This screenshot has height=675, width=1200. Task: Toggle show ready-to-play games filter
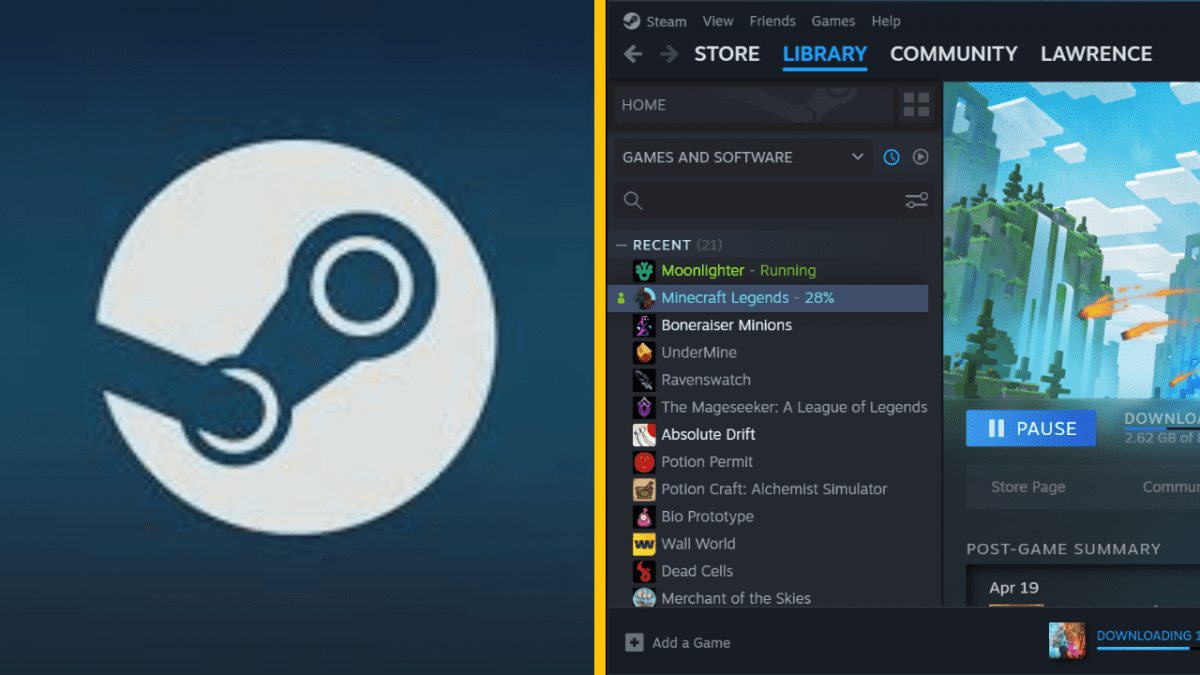[x=921, y=157]
